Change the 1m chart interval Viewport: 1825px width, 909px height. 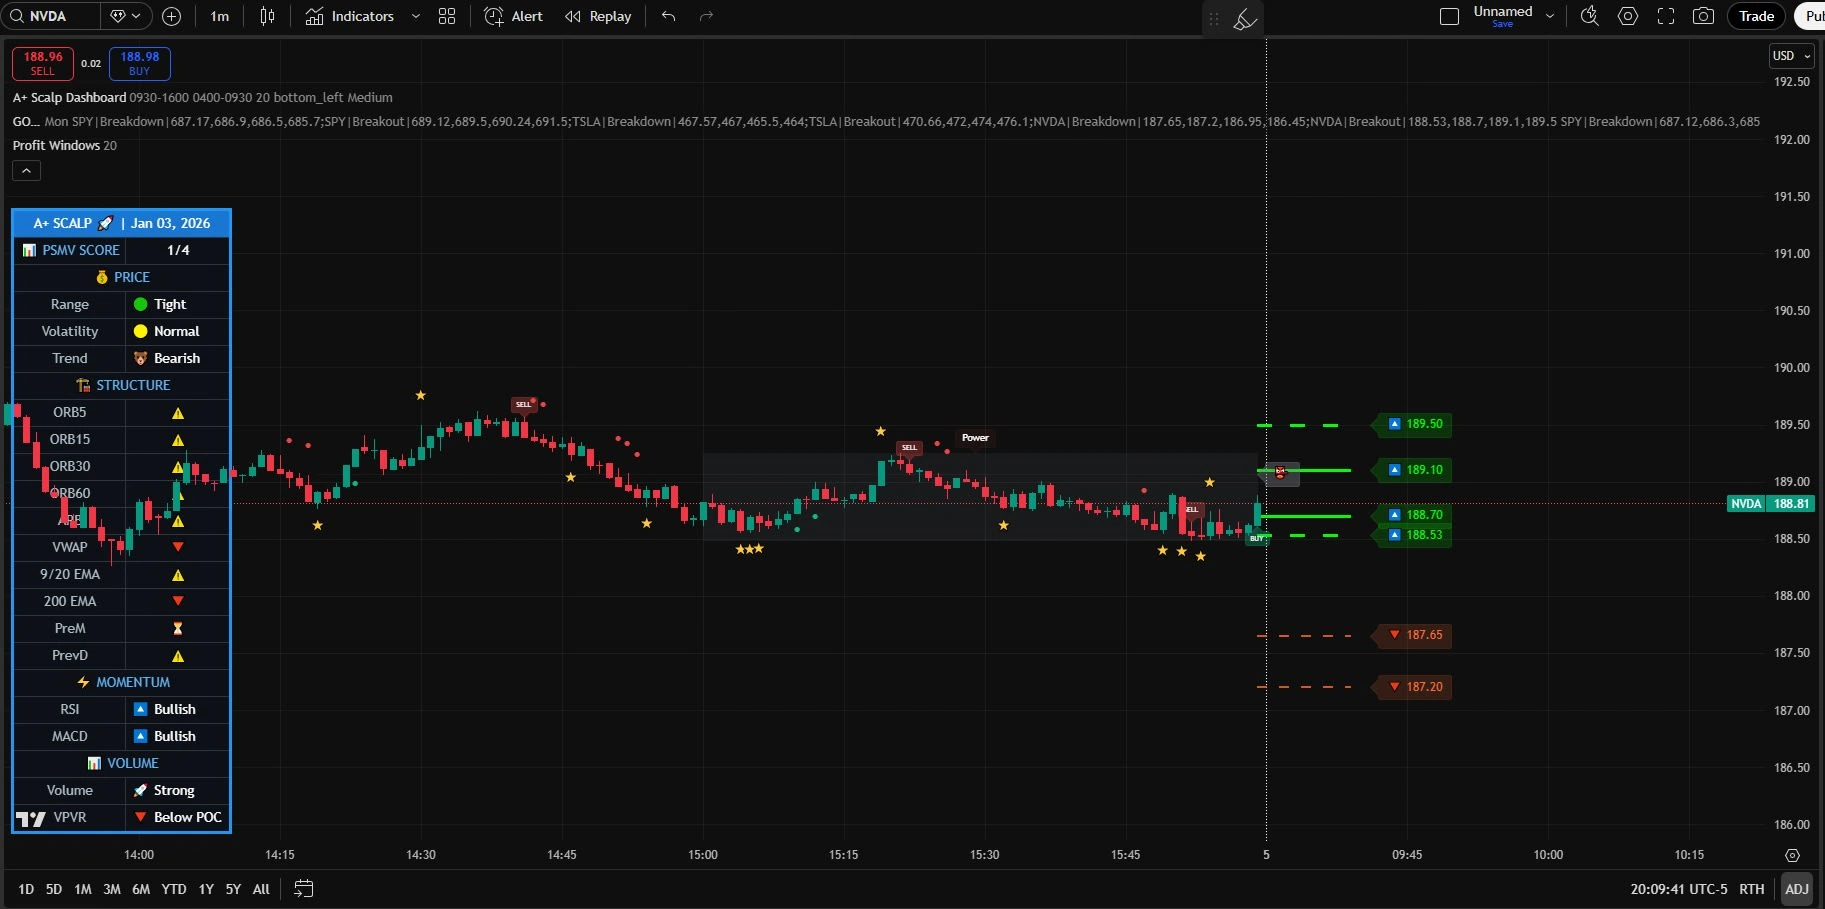pos(220,16)
